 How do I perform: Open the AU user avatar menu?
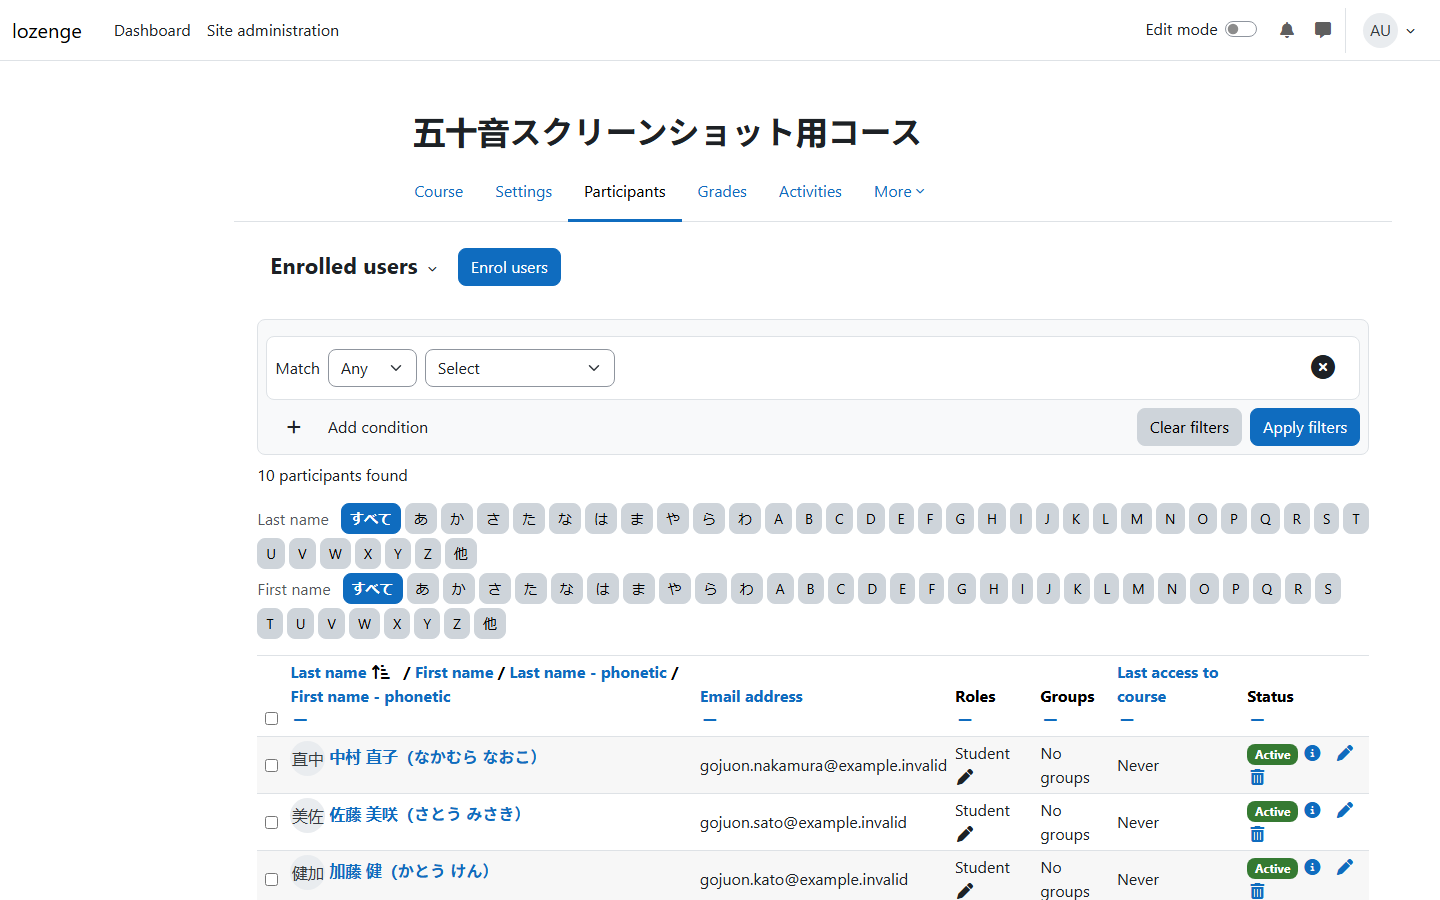(x=1380, y=30)
